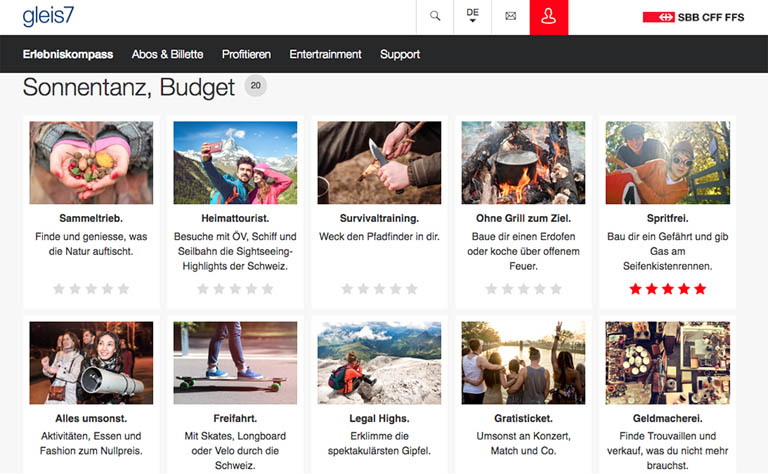Give Survivaltraining a three-star rating
Screen dimensions: 768x474
[379, 289]
